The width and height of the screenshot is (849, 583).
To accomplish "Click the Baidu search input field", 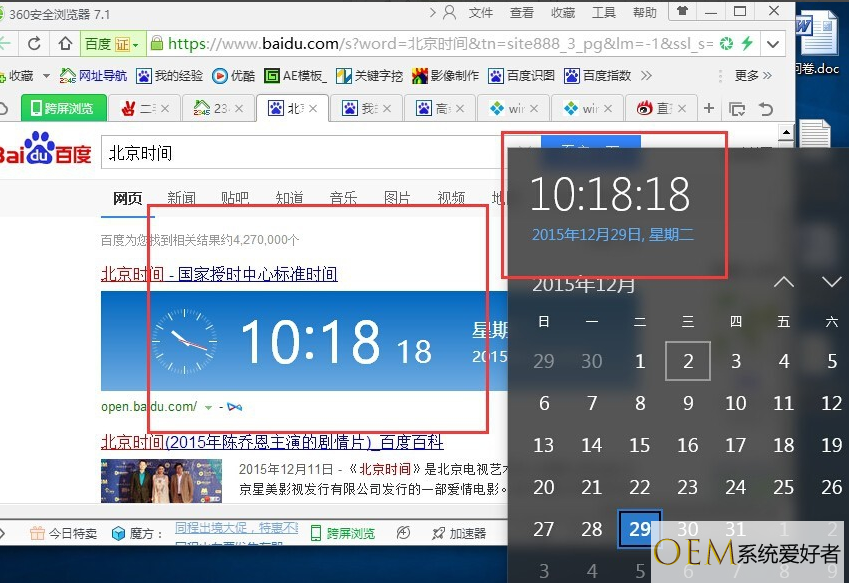I will [300, 153].
